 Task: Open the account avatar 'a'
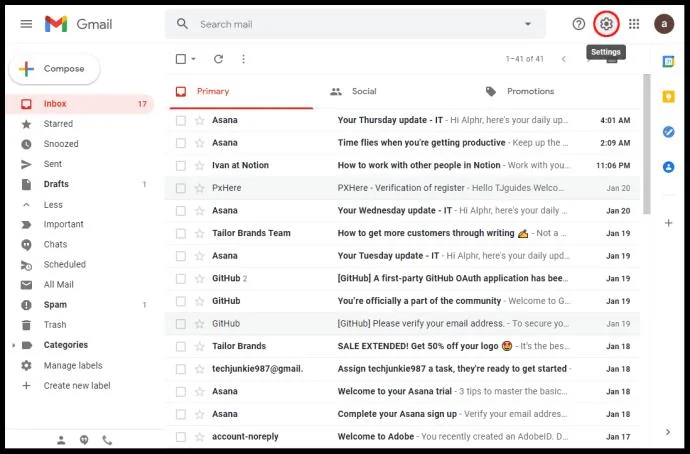pos(664,24)
